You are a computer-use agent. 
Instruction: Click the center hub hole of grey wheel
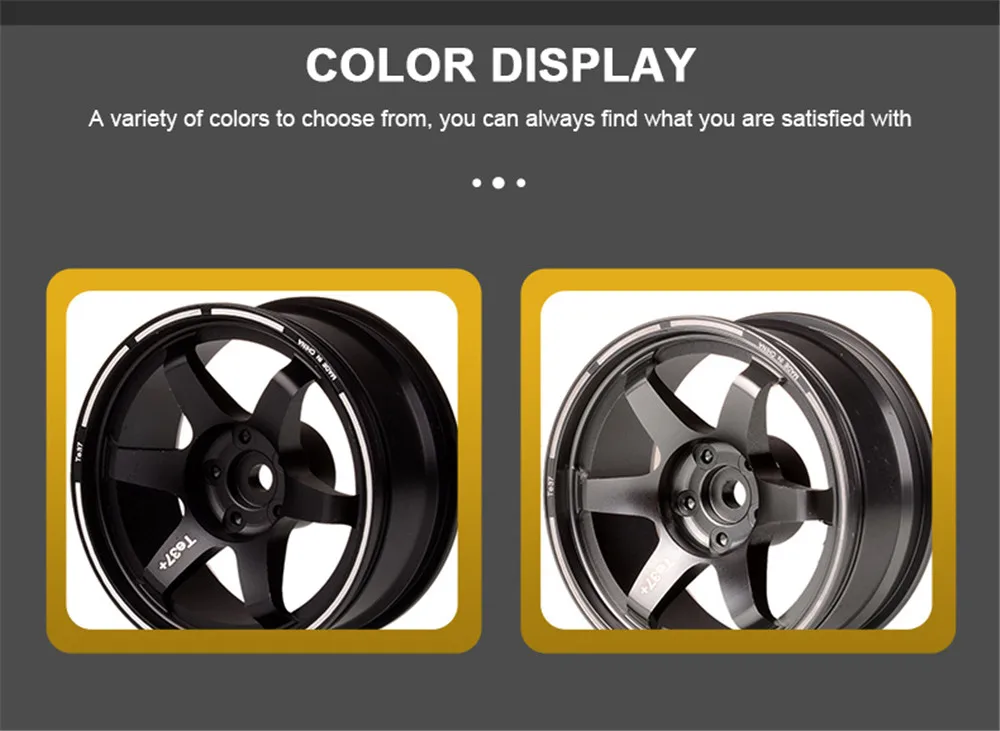[738, 492]
